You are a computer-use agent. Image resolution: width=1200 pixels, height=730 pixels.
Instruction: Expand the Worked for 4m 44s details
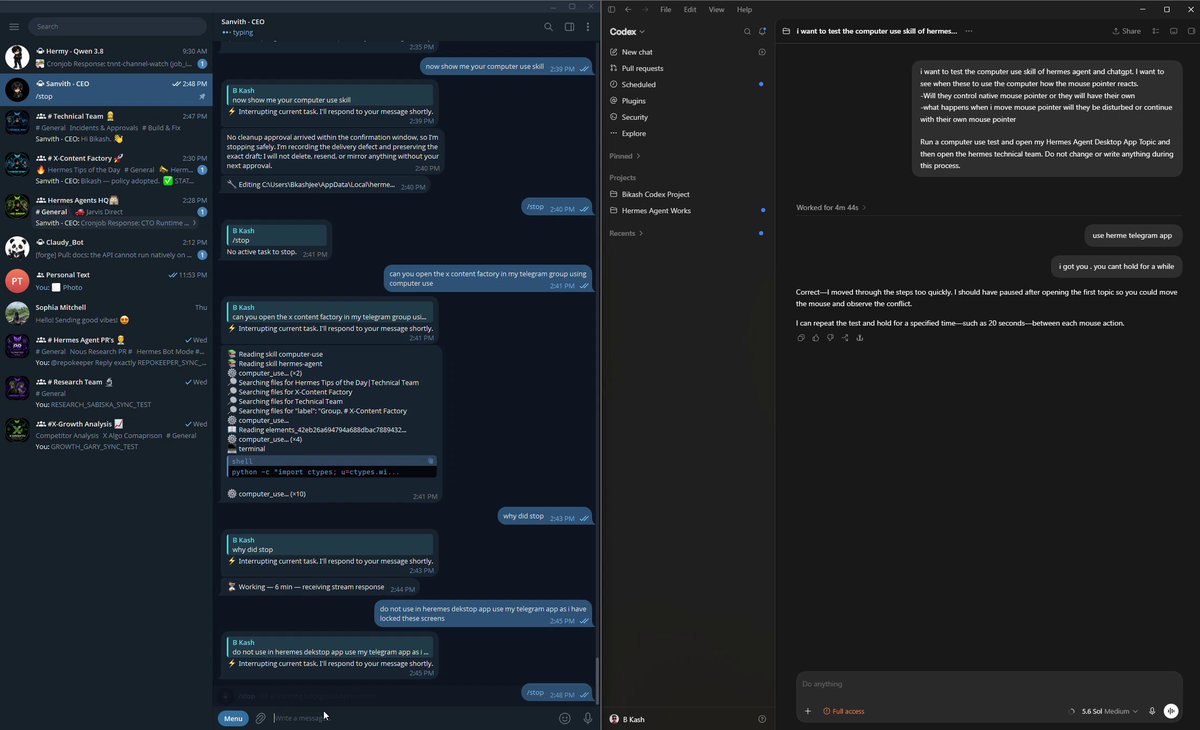pyautogui.click(x=832, y=208)
